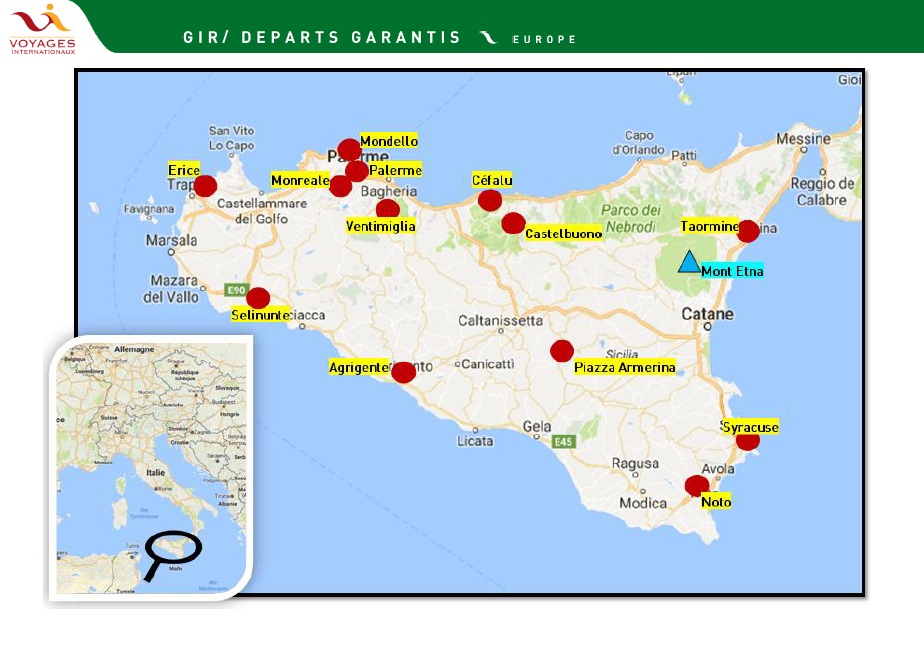This screenshot has width=924, height=648.
Task: Click the Palerme yellow label
Action: 395,170
